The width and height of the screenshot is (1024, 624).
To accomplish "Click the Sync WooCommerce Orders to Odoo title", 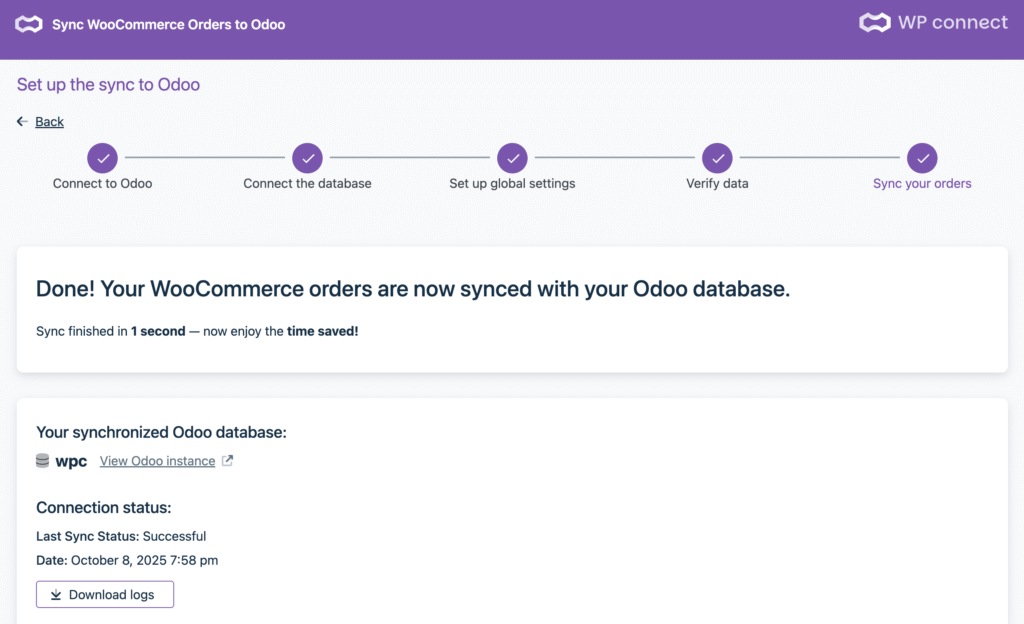I will [168, 24].
